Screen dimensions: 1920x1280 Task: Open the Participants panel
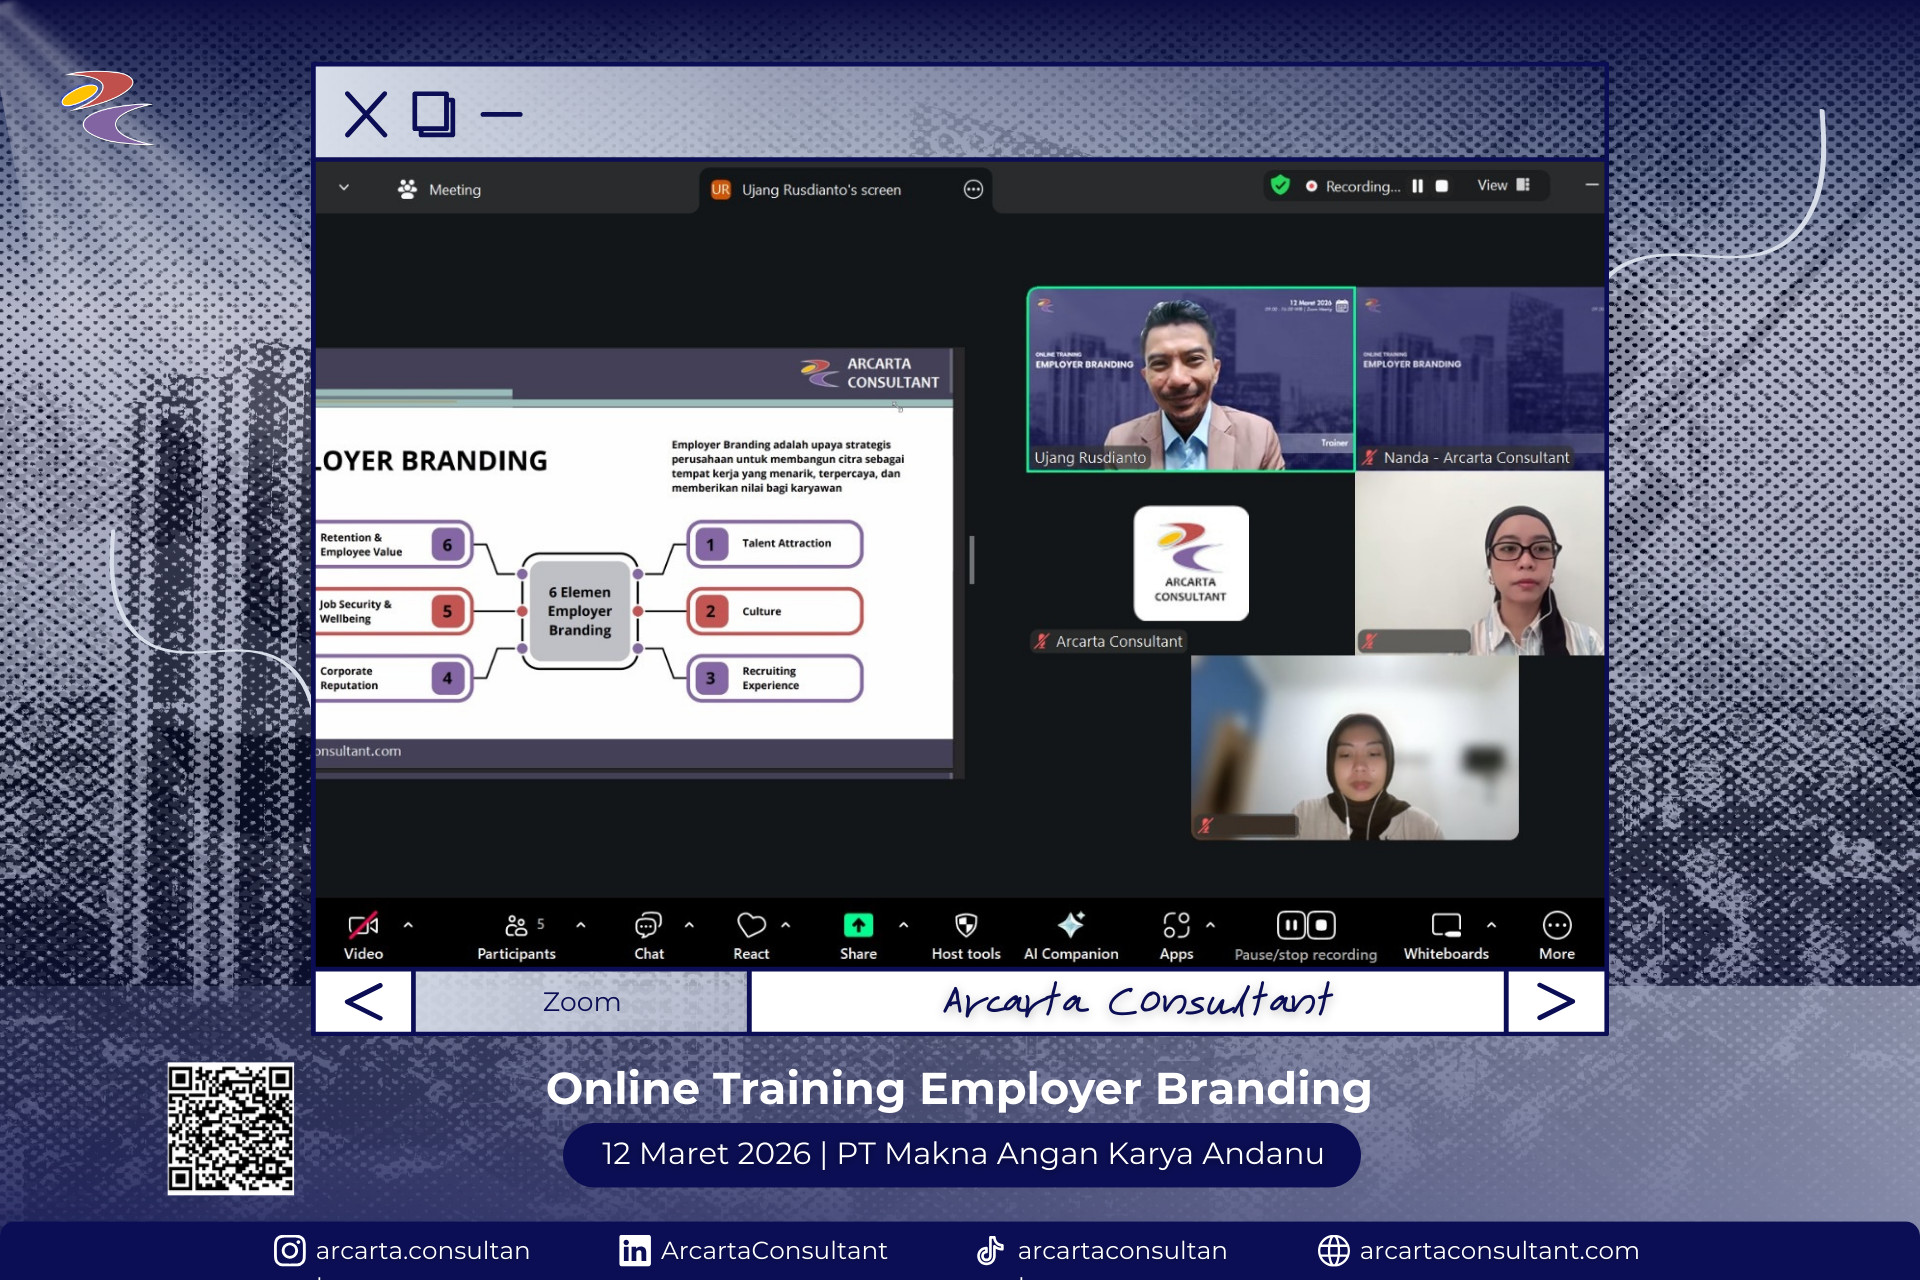pos(516,926)
